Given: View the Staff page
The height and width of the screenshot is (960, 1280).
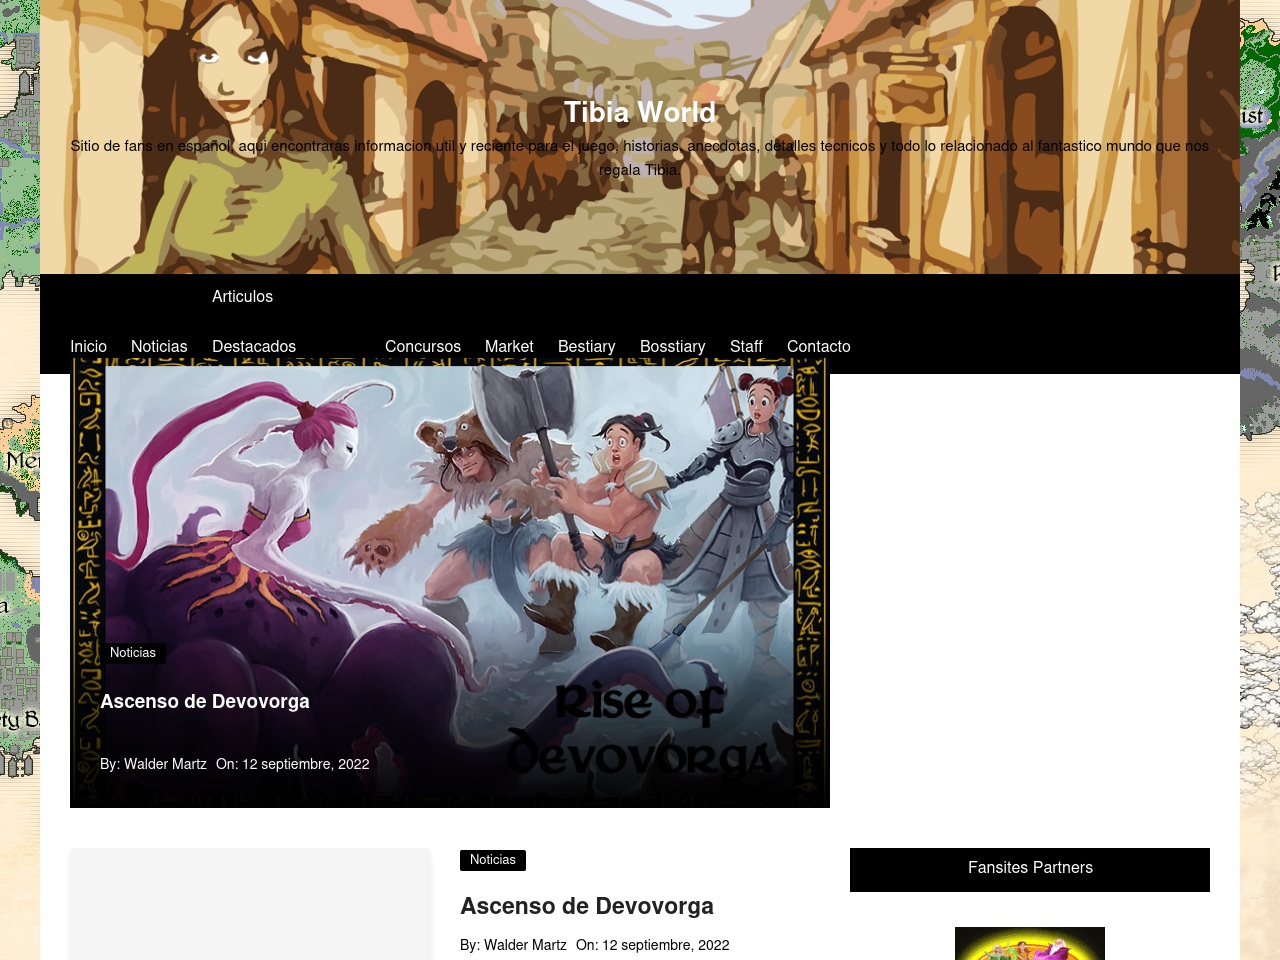Looking at the screenshot, I should coord(746,347).
